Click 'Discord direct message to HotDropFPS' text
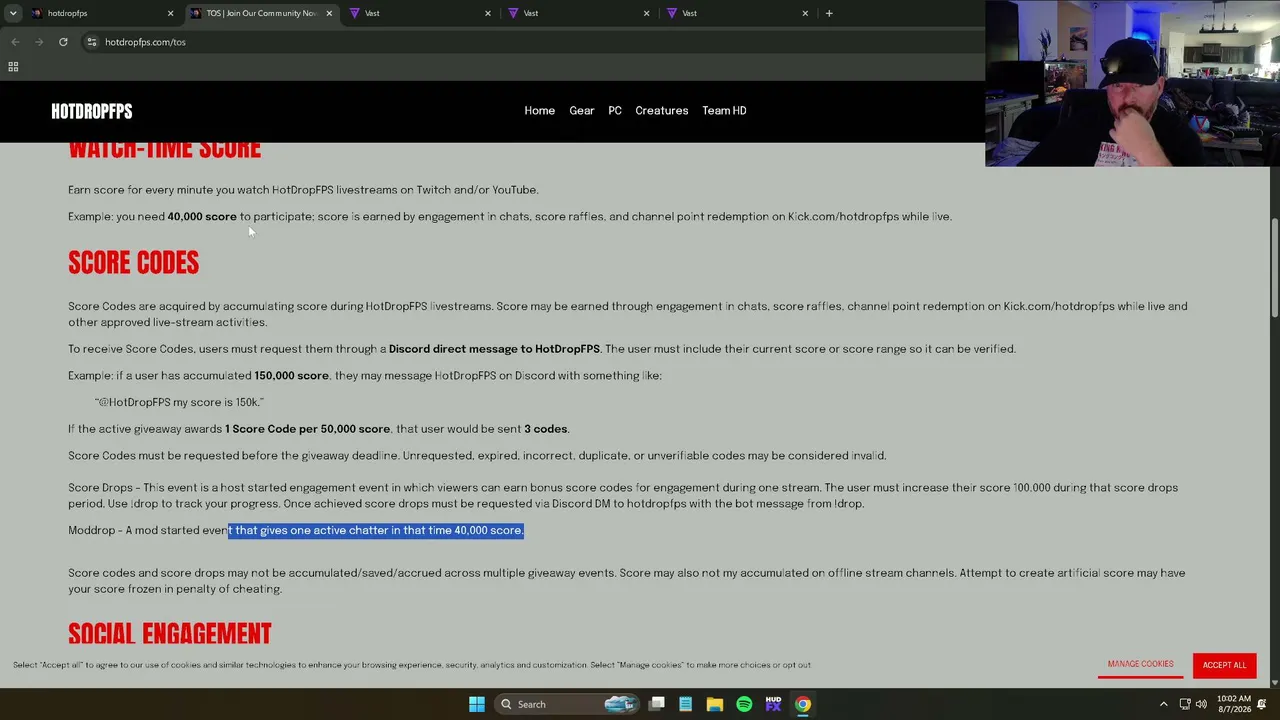Image resolution: width=1280 pixels, height=720 pixels. (494, 349)
